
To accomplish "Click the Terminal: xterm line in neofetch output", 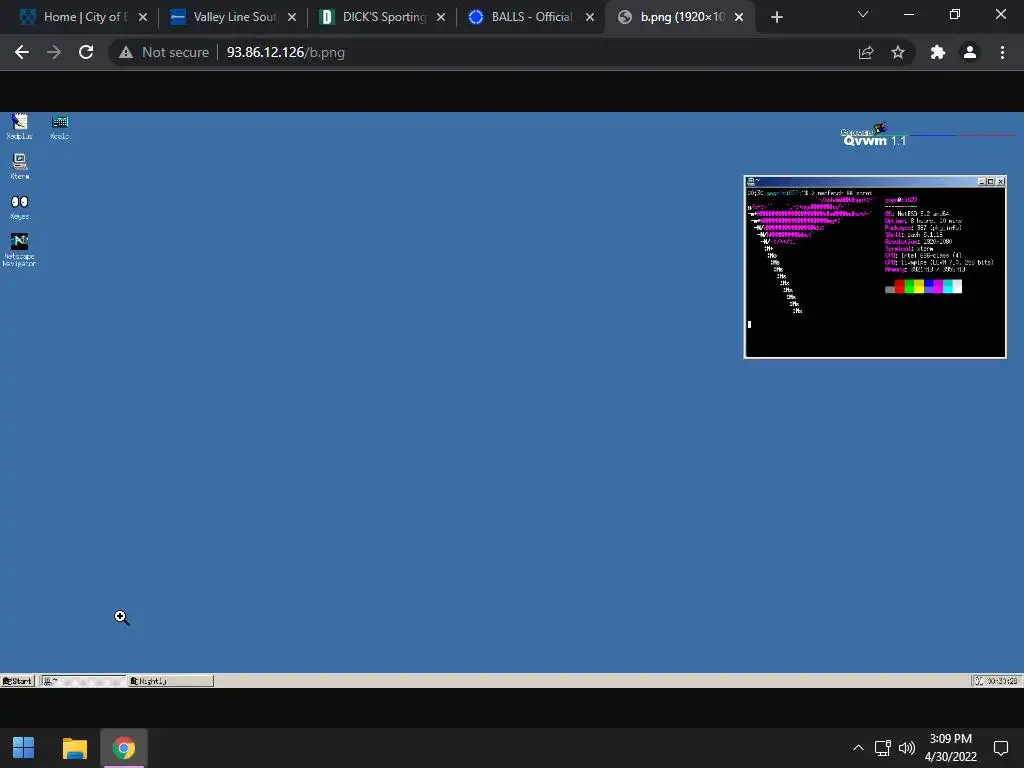I will [909, 249].
